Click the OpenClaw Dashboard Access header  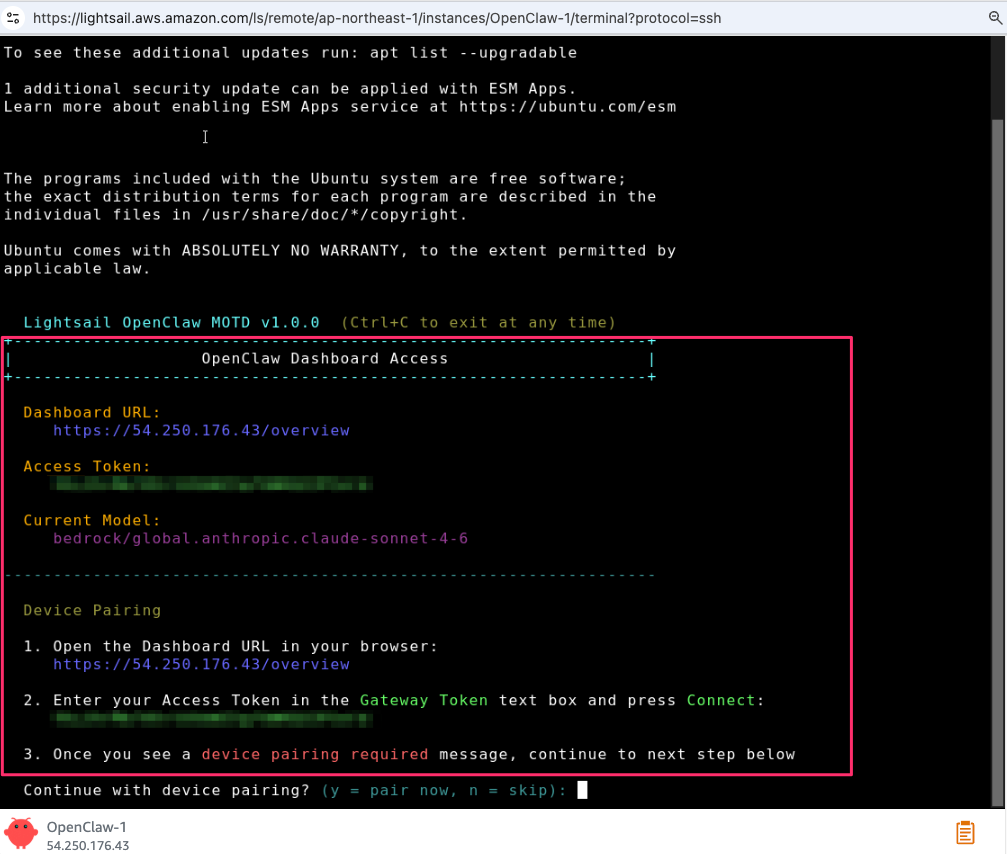[325, 358]
